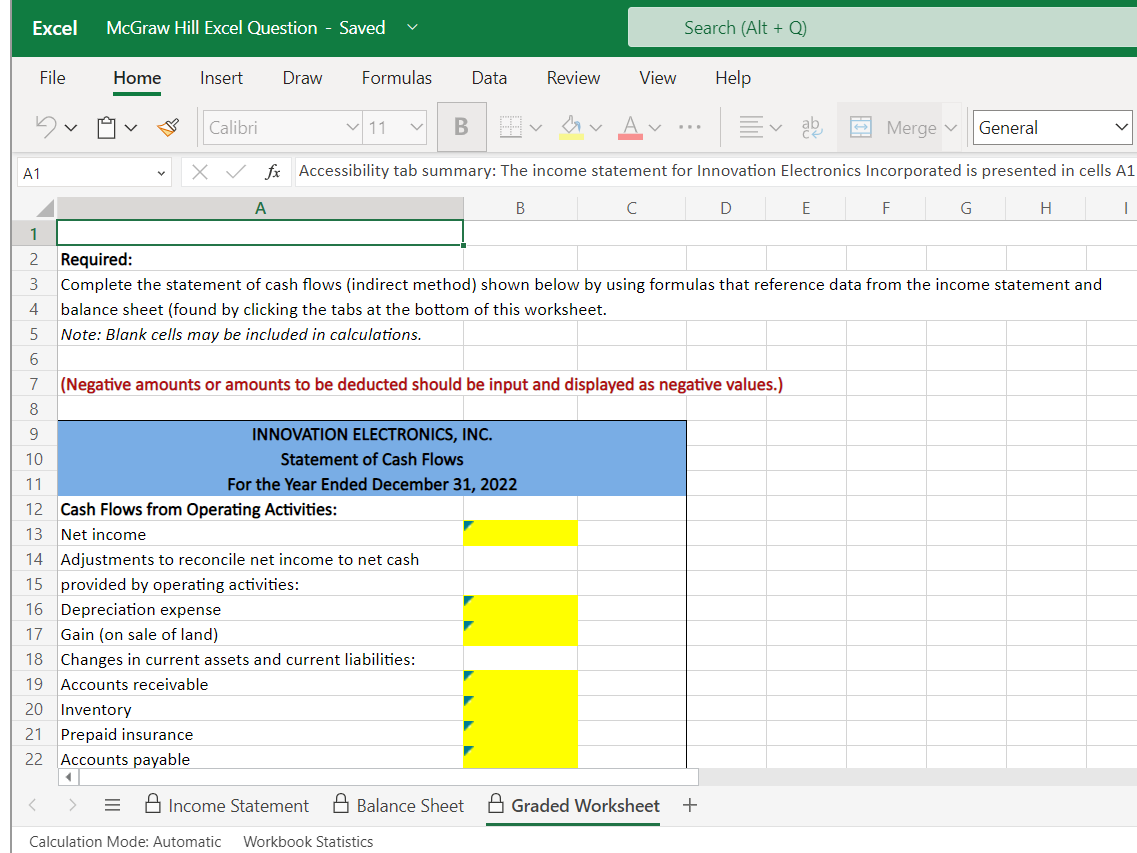Screen dimensions: 1137x853
Task: Open the General number format dropdown
Action: [1122, 127]
